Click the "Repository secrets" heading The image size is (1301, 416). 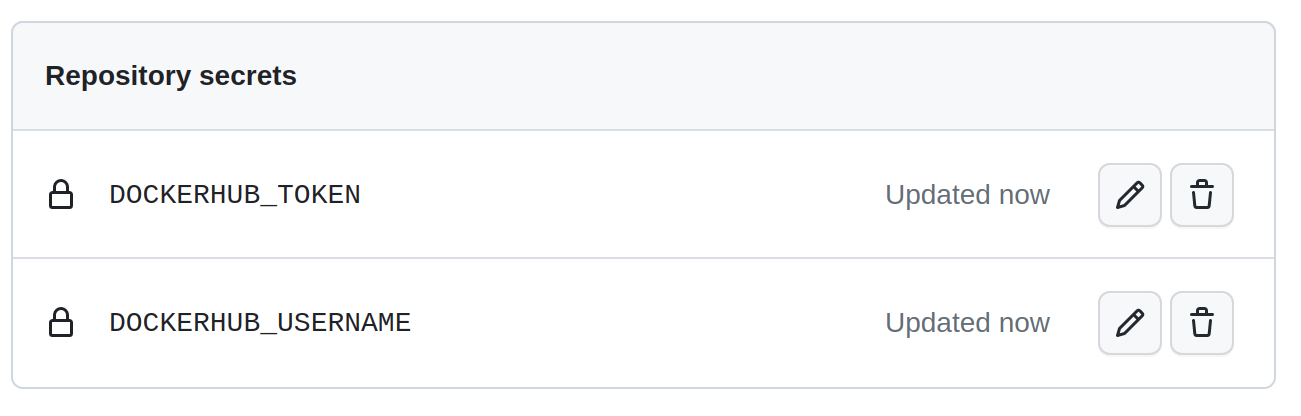point(171,76)
